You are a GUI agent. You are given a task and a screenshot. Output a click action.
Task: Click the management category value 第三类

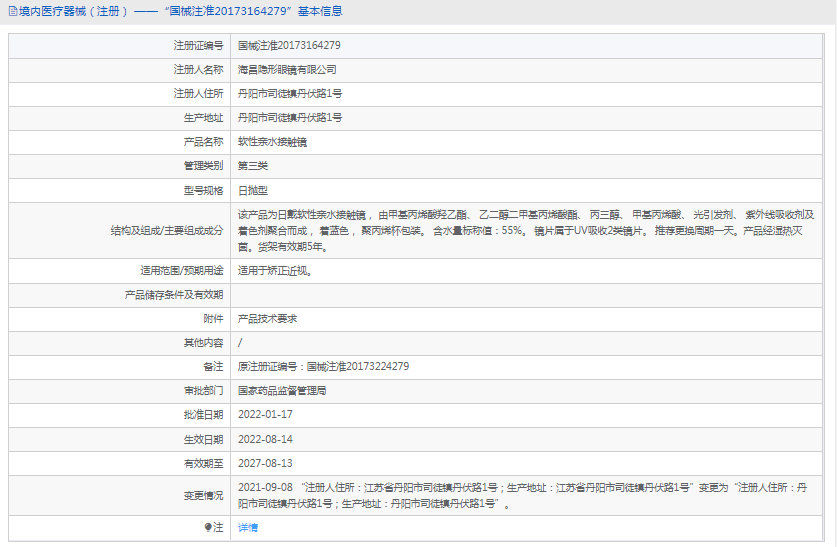(x=253, y=166)
